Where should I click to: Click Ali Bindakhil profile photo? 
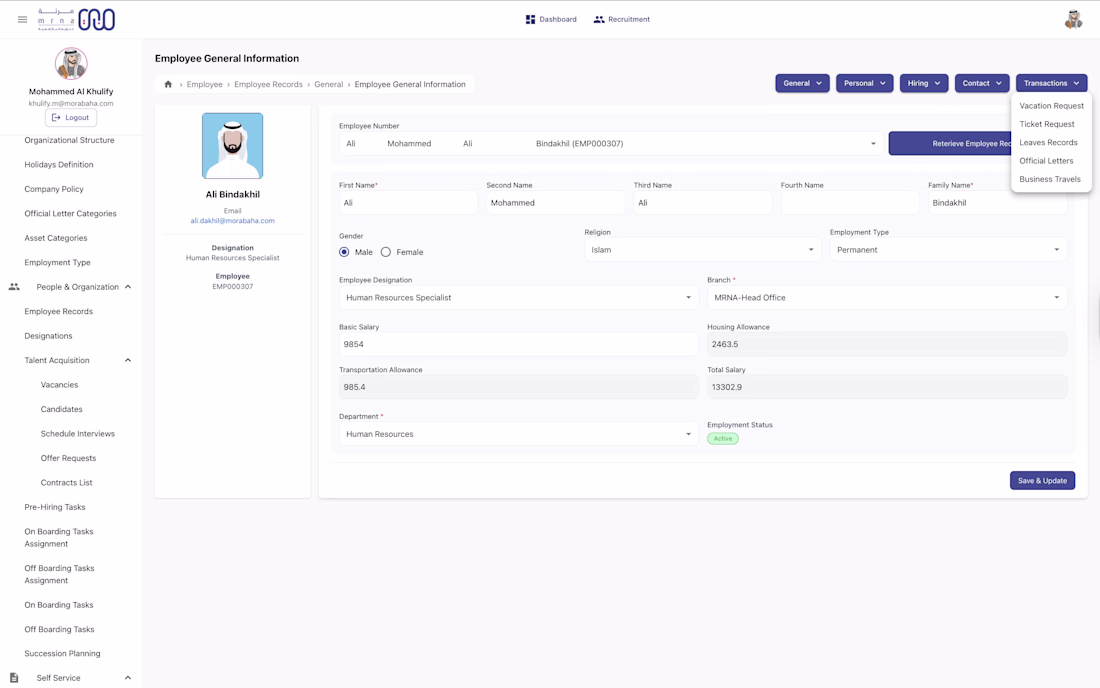tap(233, 146)
